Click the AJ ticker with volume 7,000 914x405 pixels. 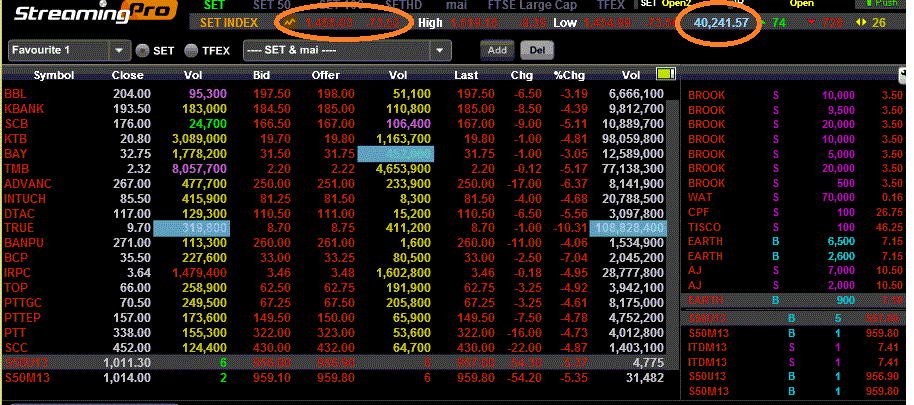[x=695, y=270]
